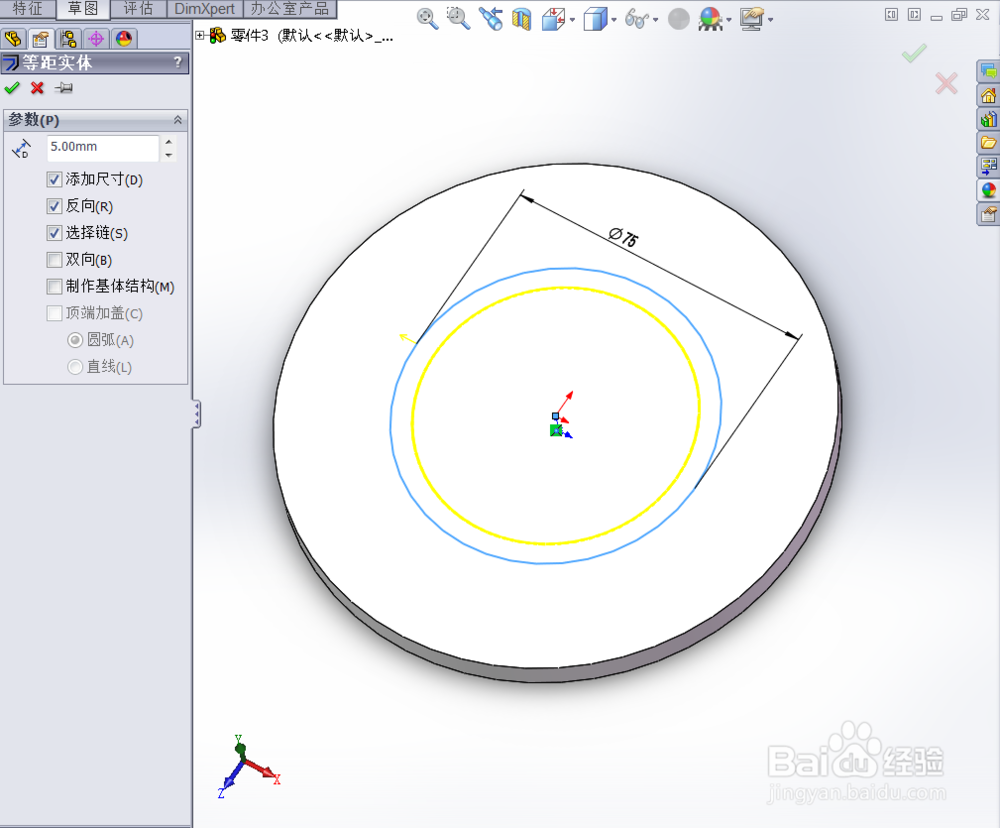Select 零件3 part name in tree
Viewport: 1000px width, 828px height.
click(249, 36)
